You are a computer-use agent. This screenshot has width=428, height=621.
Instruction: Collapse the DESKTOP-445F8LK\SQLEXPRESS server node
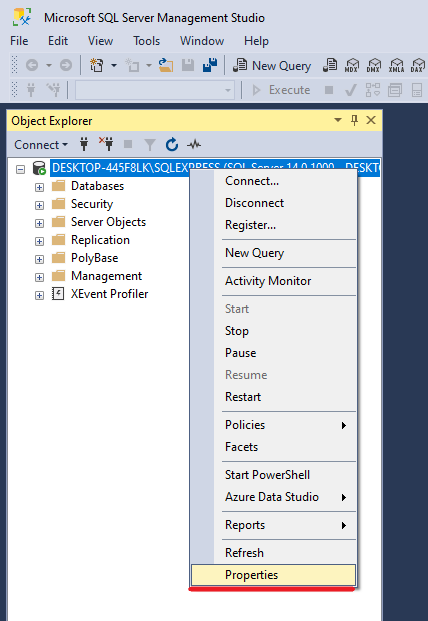(20, 170)
